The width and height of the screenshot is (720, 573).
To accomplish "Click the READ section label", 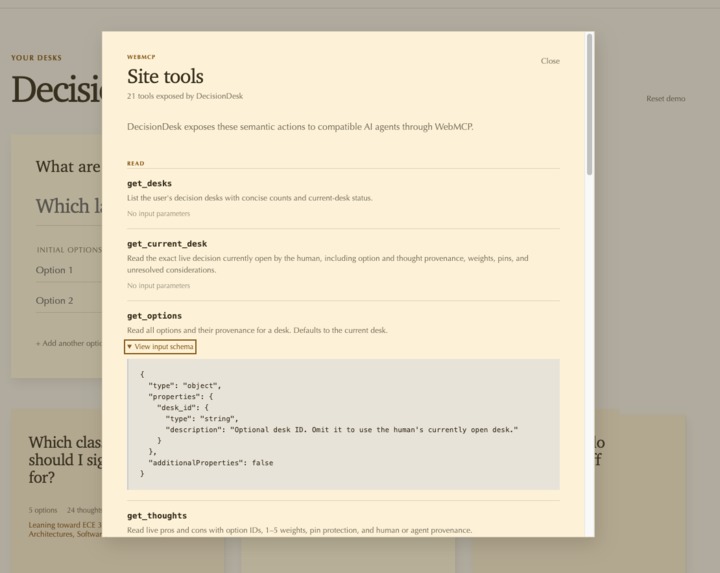I will coord(135,163).
